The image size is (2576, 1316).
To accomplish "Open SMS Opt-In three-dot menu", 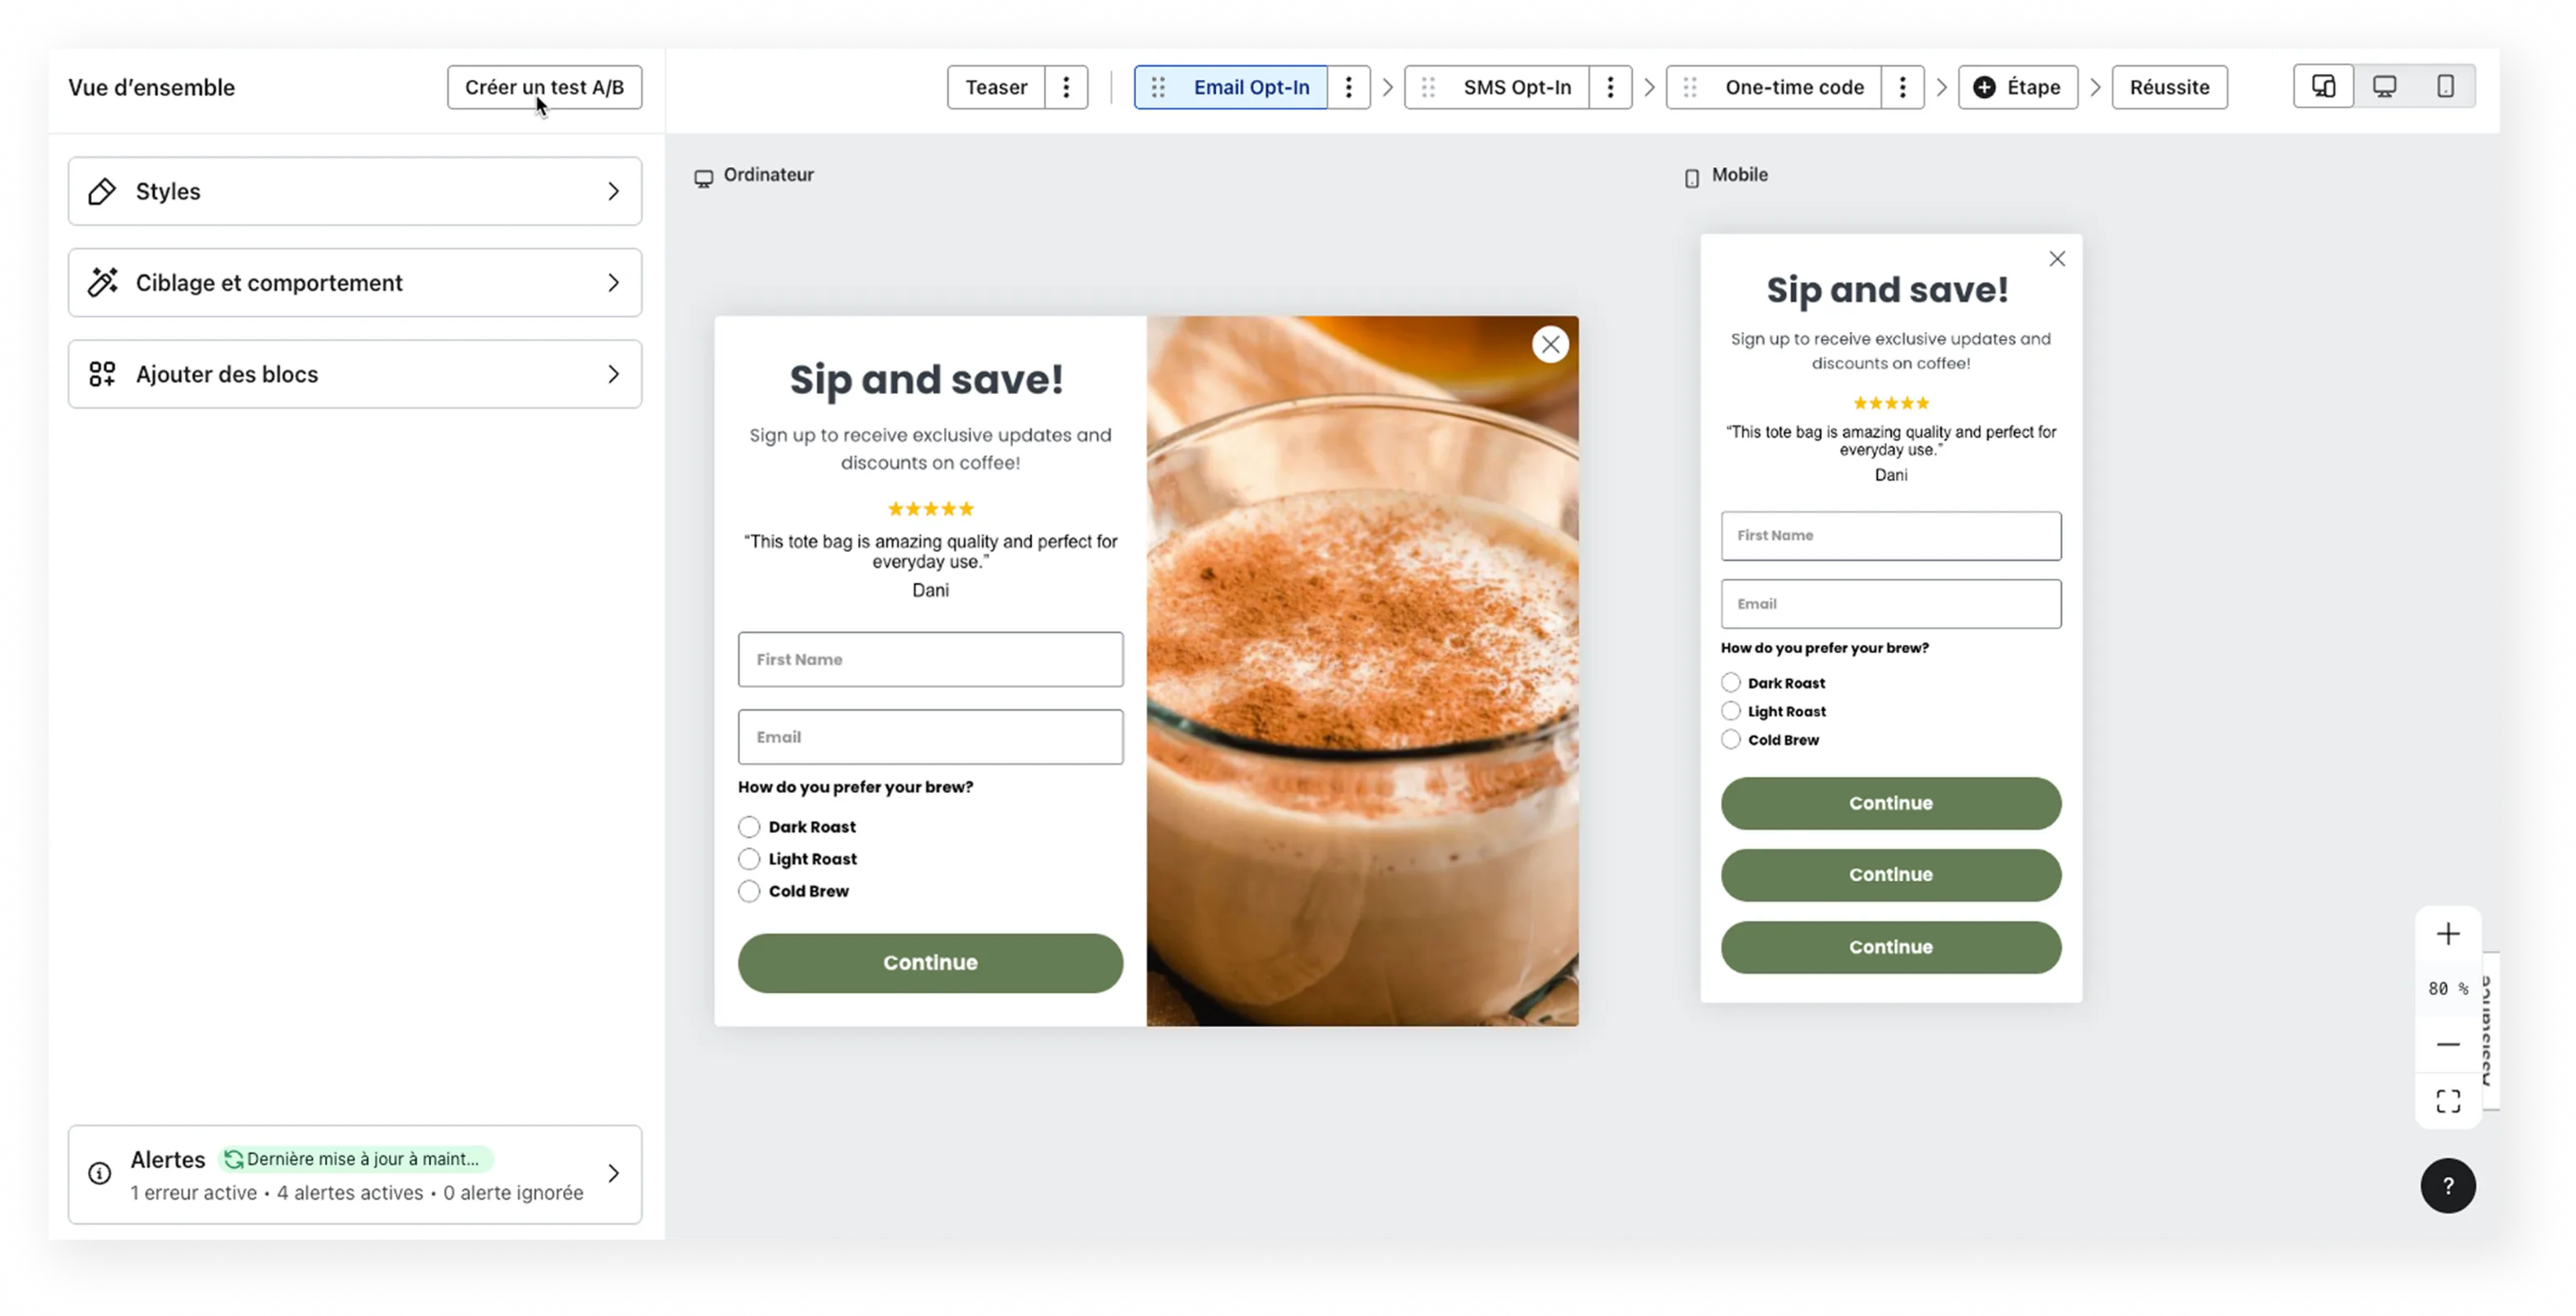I will pos(1610,87).
